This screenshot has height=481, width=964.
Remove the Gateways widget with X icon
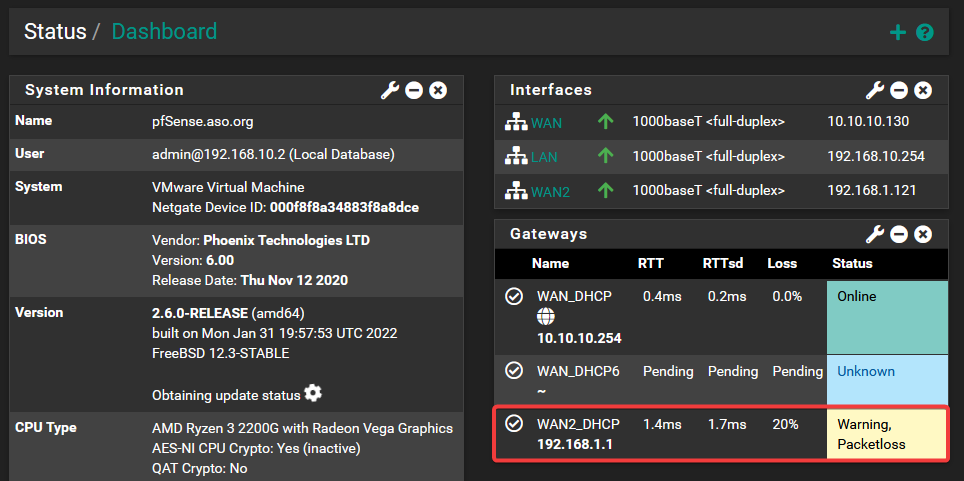point(923,234)
